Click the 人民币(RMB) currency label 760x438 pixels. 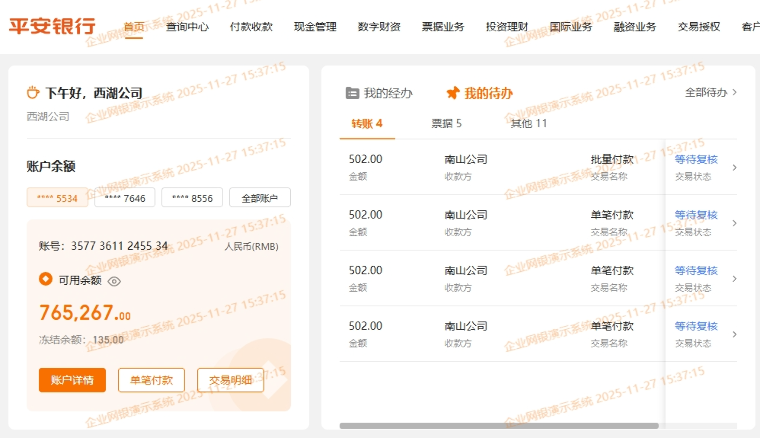point(251,247)
